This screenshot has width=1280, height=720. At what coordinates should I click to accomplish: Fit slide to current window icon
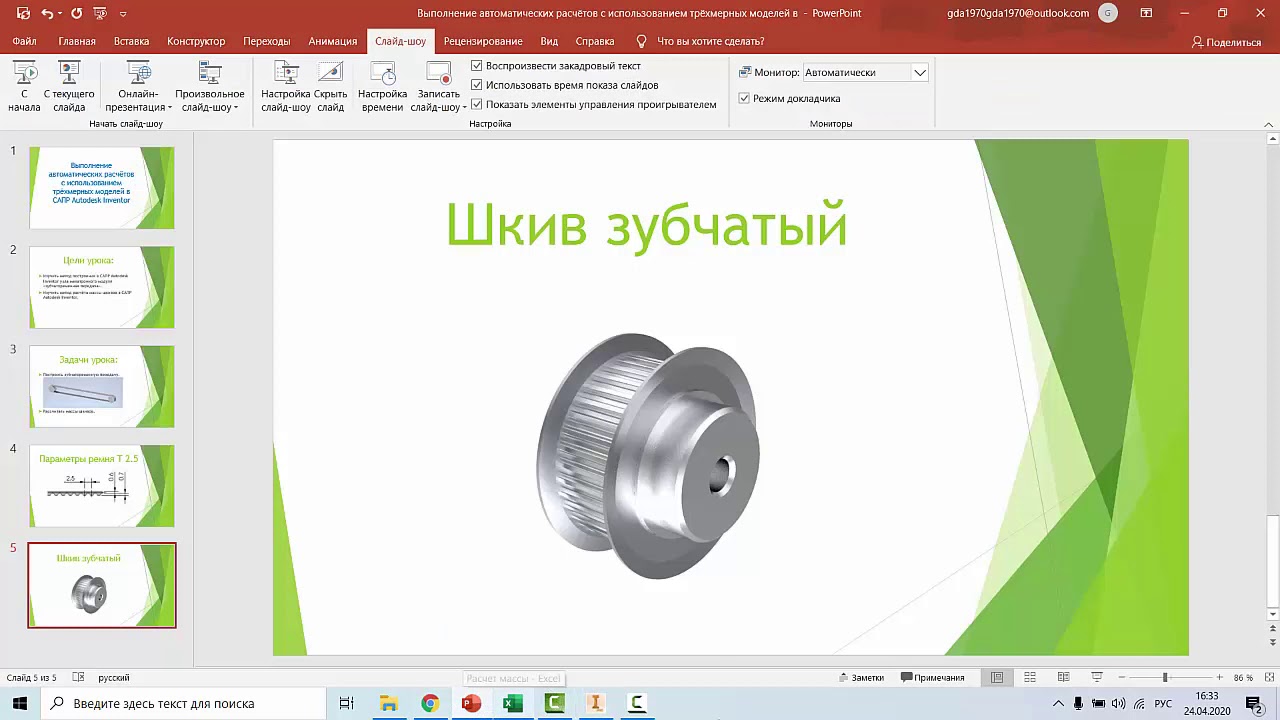click(1268, 677)
